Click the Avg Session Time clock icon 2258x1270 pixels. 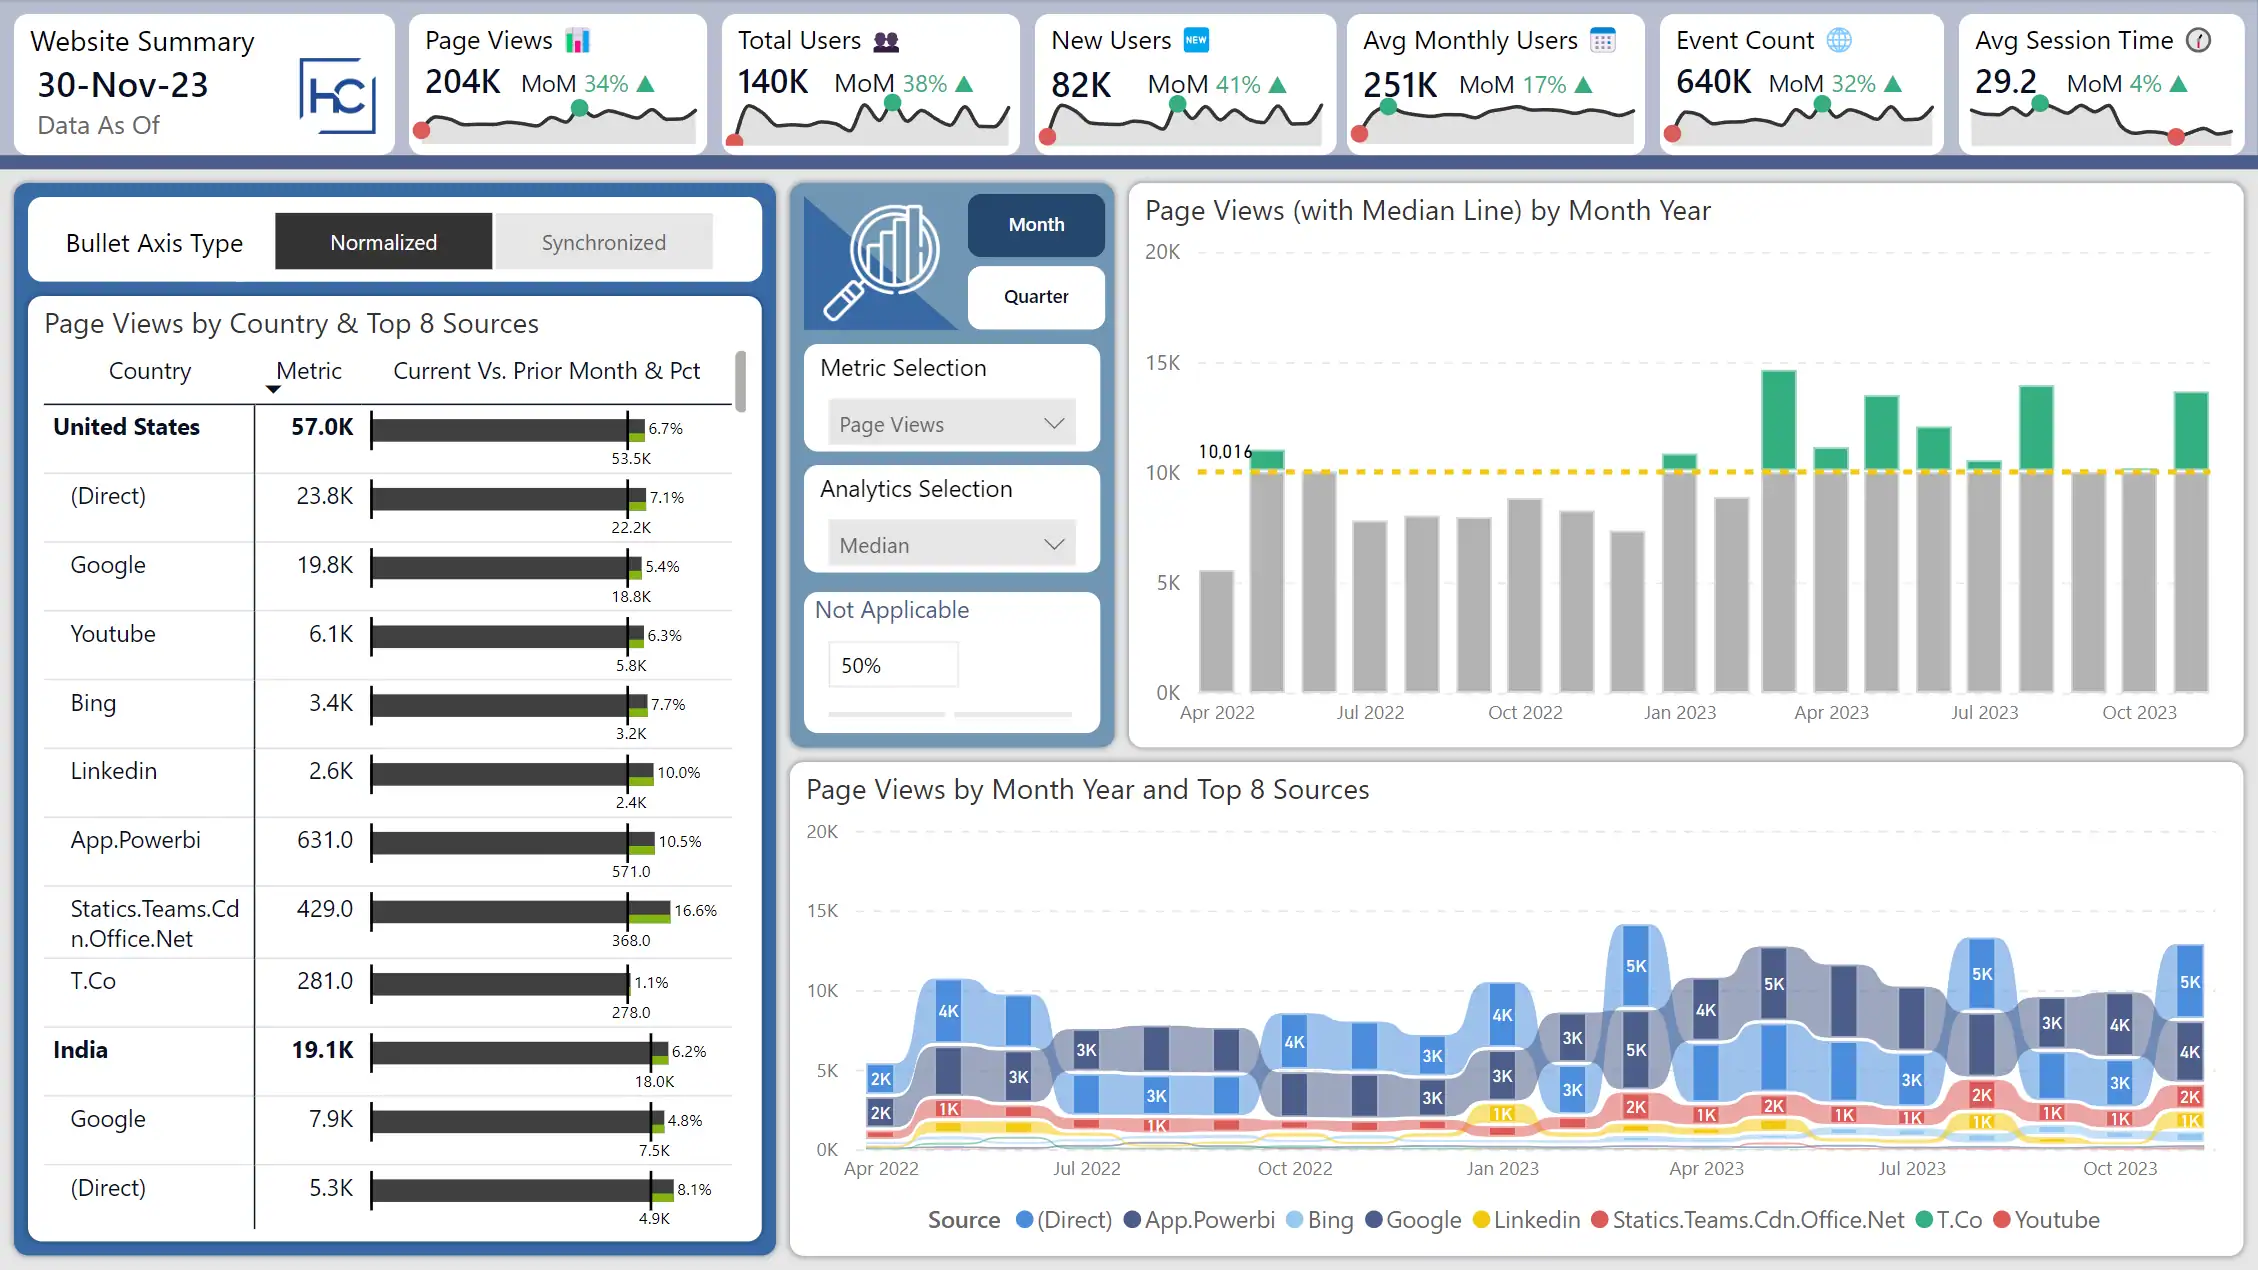(x=2198, y=40)
